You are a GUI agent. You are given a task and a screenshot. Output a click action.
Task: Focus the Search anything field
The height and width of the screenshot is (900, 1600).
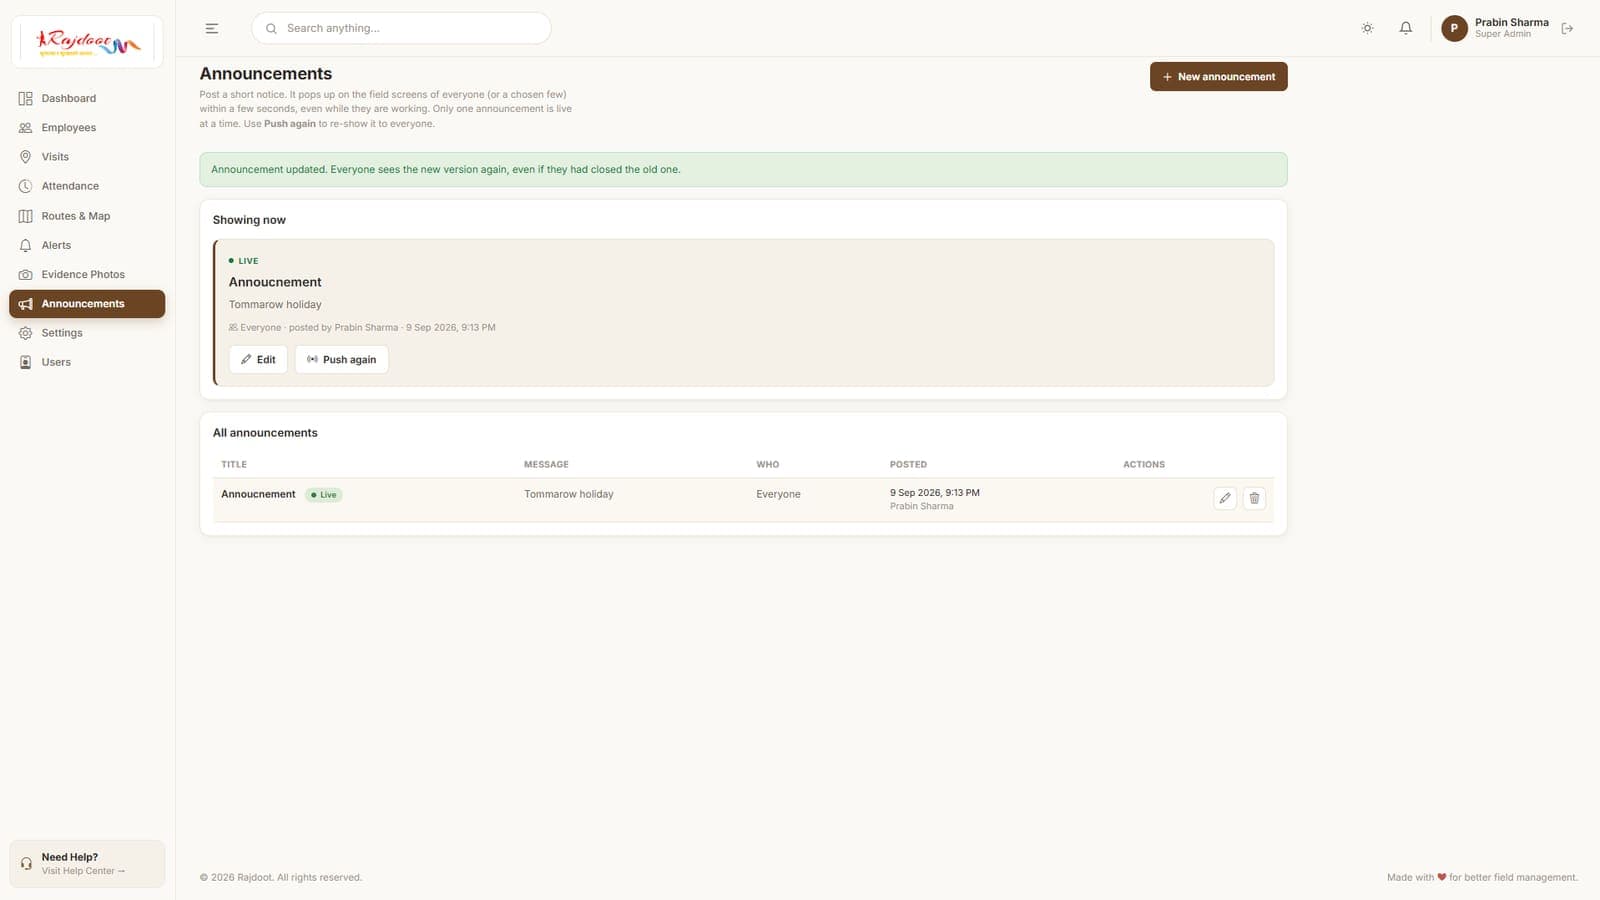401,28
